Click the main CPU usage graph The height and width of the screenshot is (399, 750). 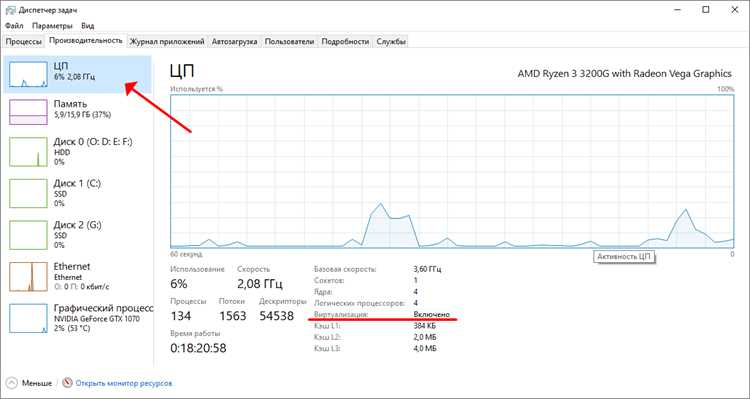452,171
